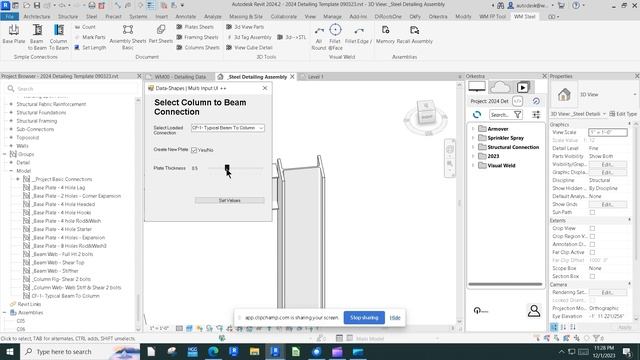Open the Windows Start menu
This screenshot has height=360, width=640.
pos(9,351)
